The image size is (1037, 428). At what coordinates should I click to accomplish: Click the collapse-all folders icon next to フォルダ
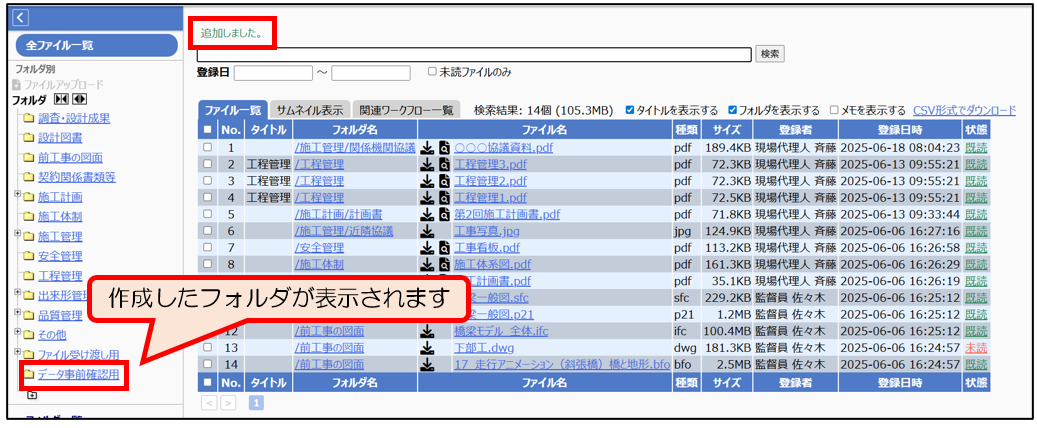click(61, 100)
